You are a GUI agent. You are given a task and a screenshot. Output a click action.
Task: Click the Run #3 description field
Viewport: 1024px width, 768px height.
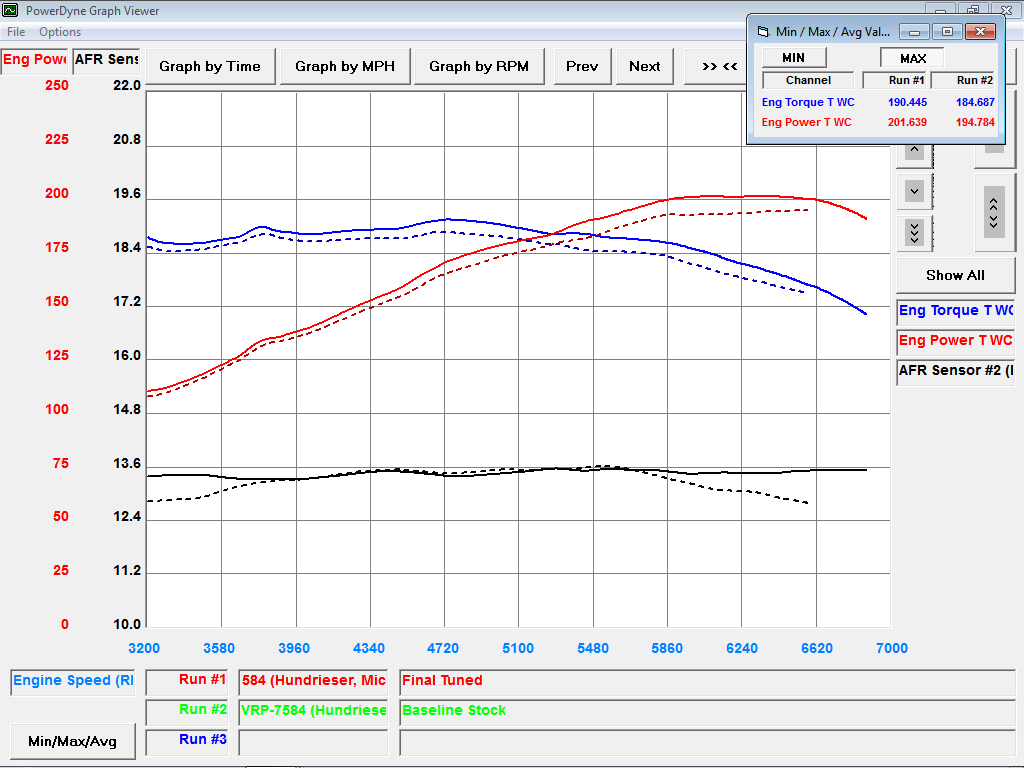click(x=707, y=743)
